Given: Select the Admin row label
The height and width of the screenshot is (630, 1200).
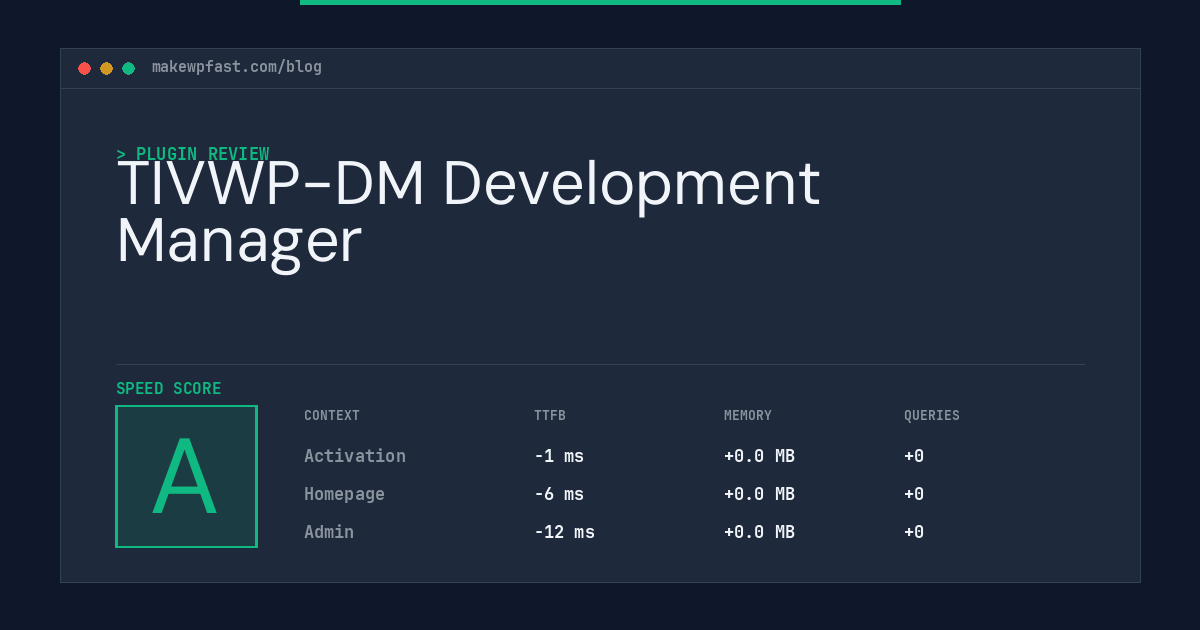Looking at the screenshot, I should [329, 532].
